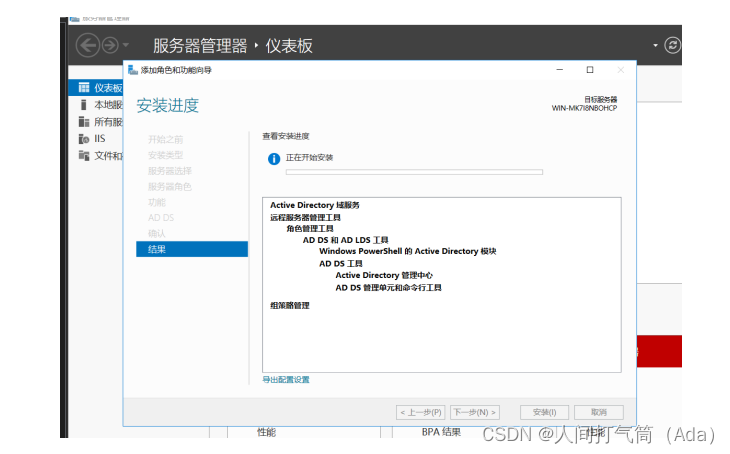Click the dashboard grid icon in sidebar
The image size is (730, 454).
tap(84, 88)
